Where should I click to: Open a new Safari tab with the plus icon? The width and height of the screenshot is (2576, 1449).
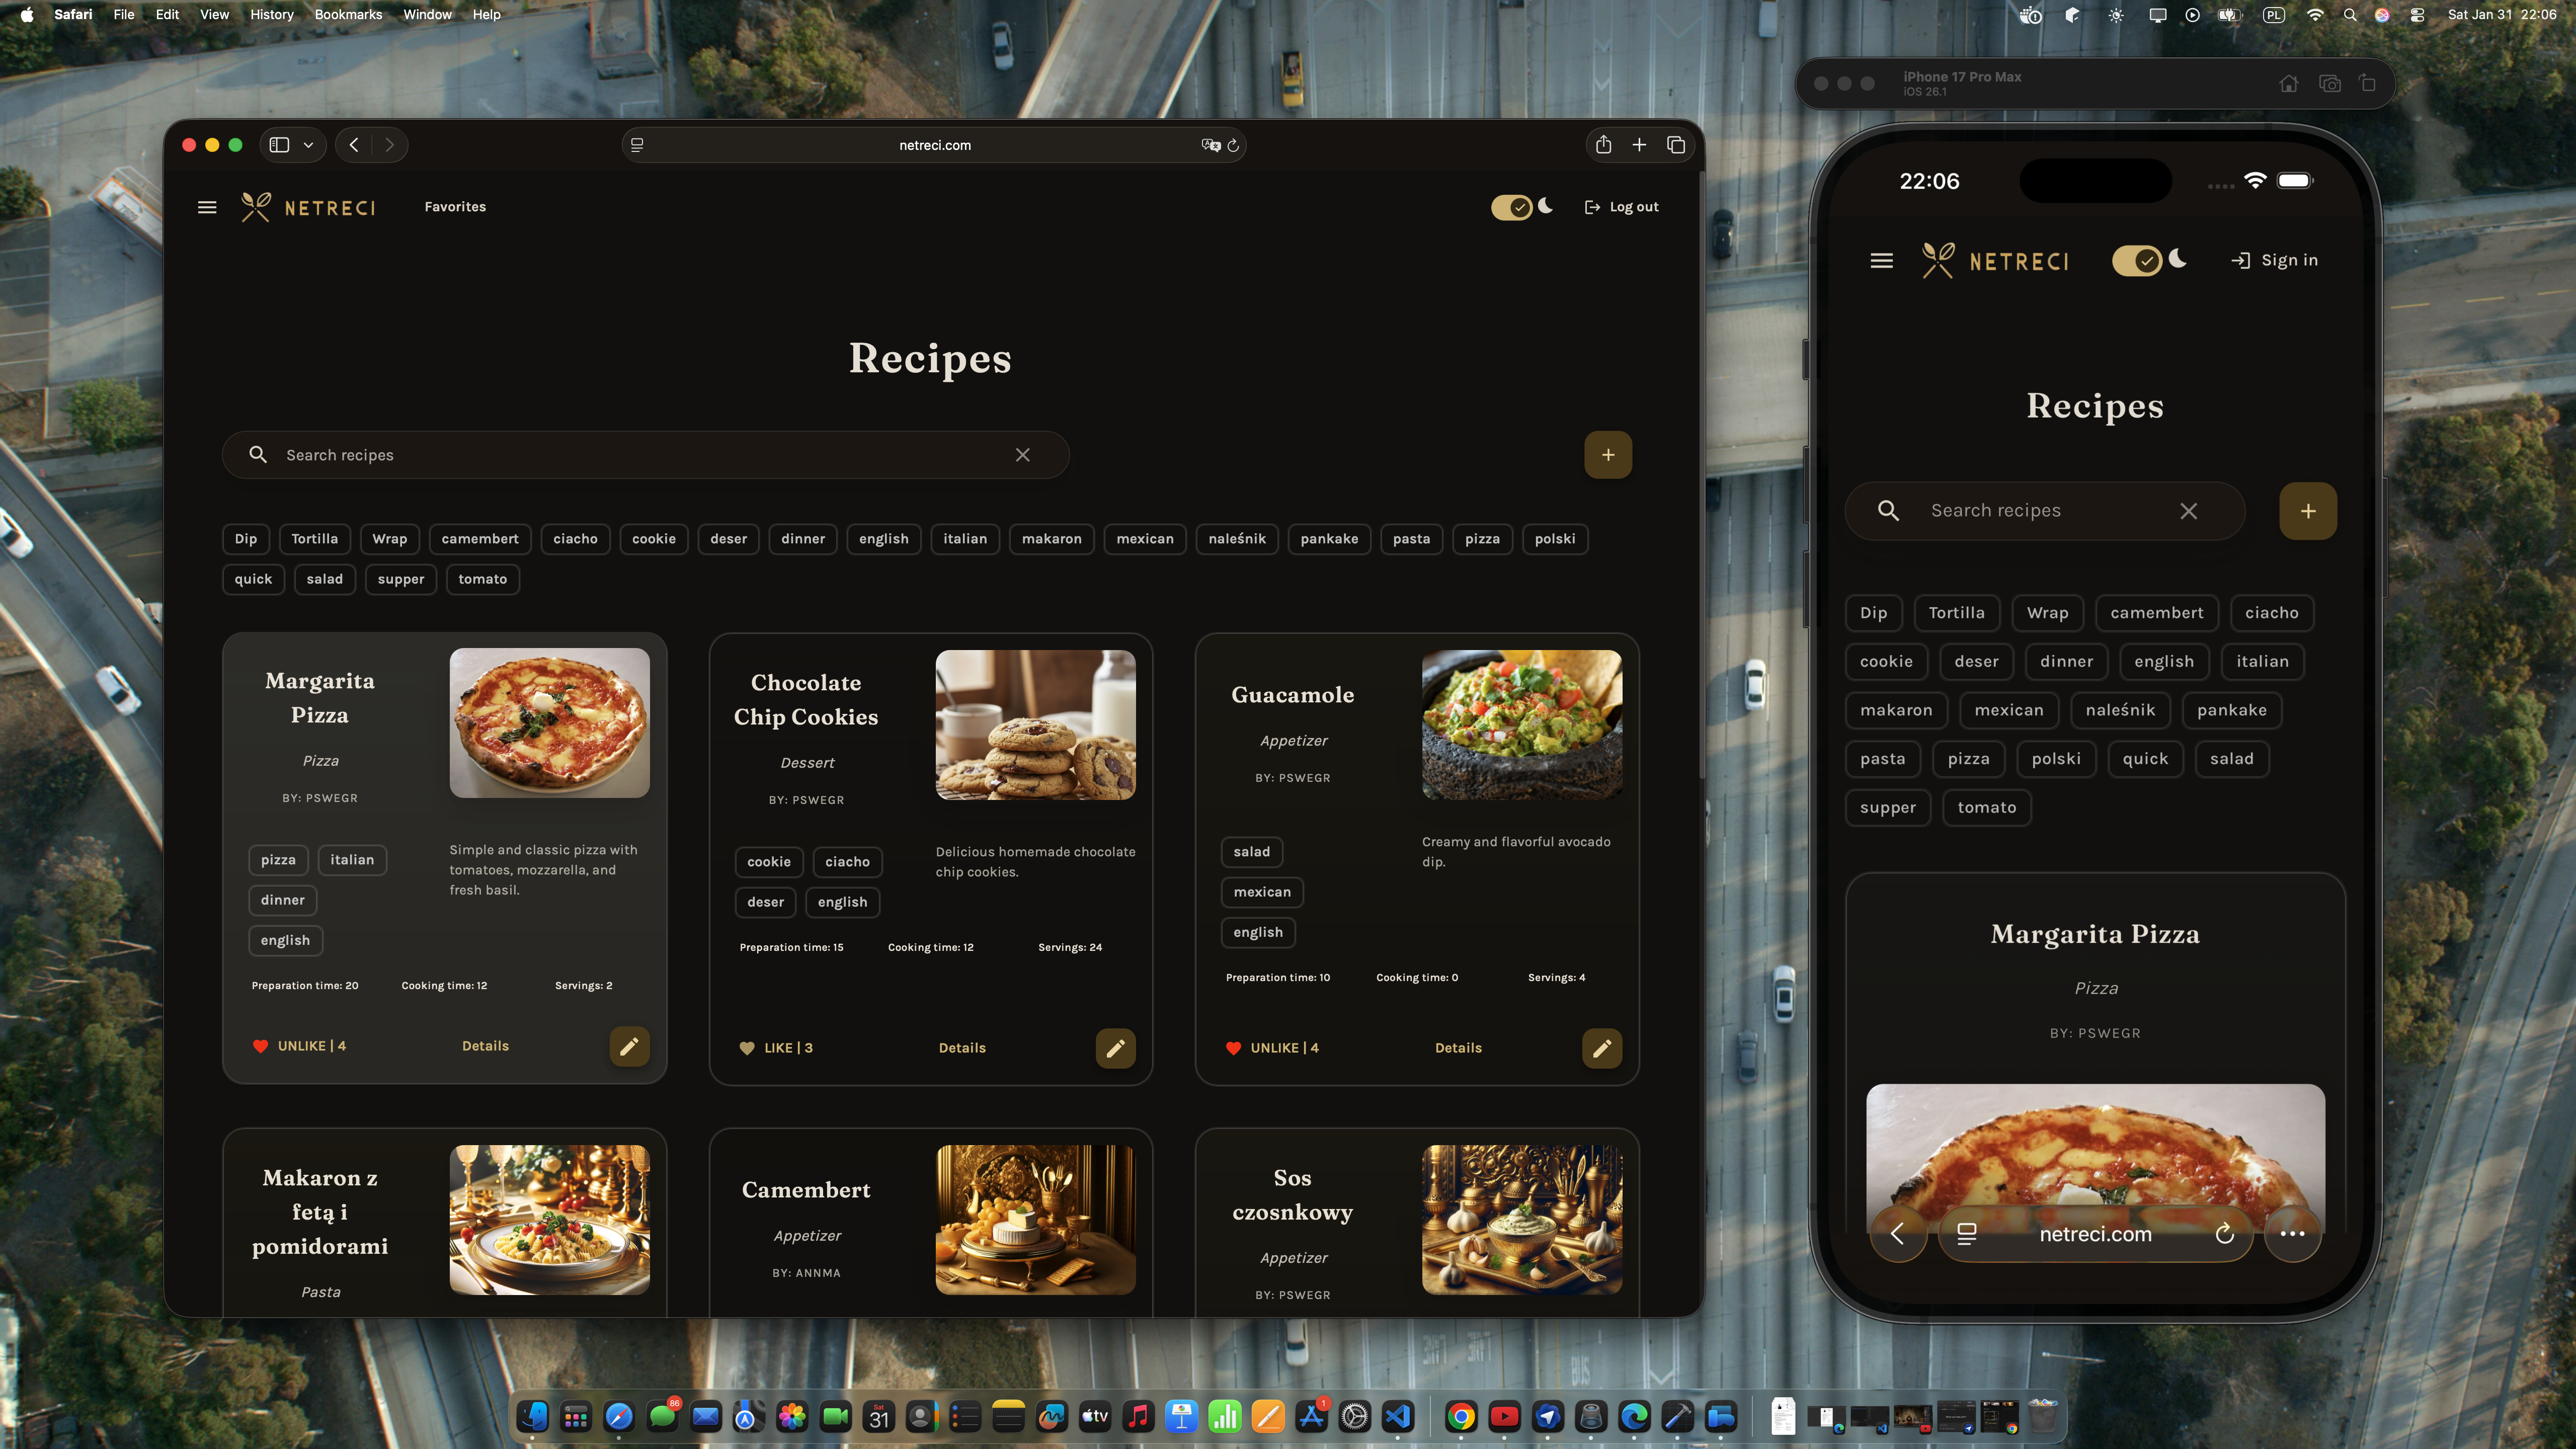[1639, 145]
